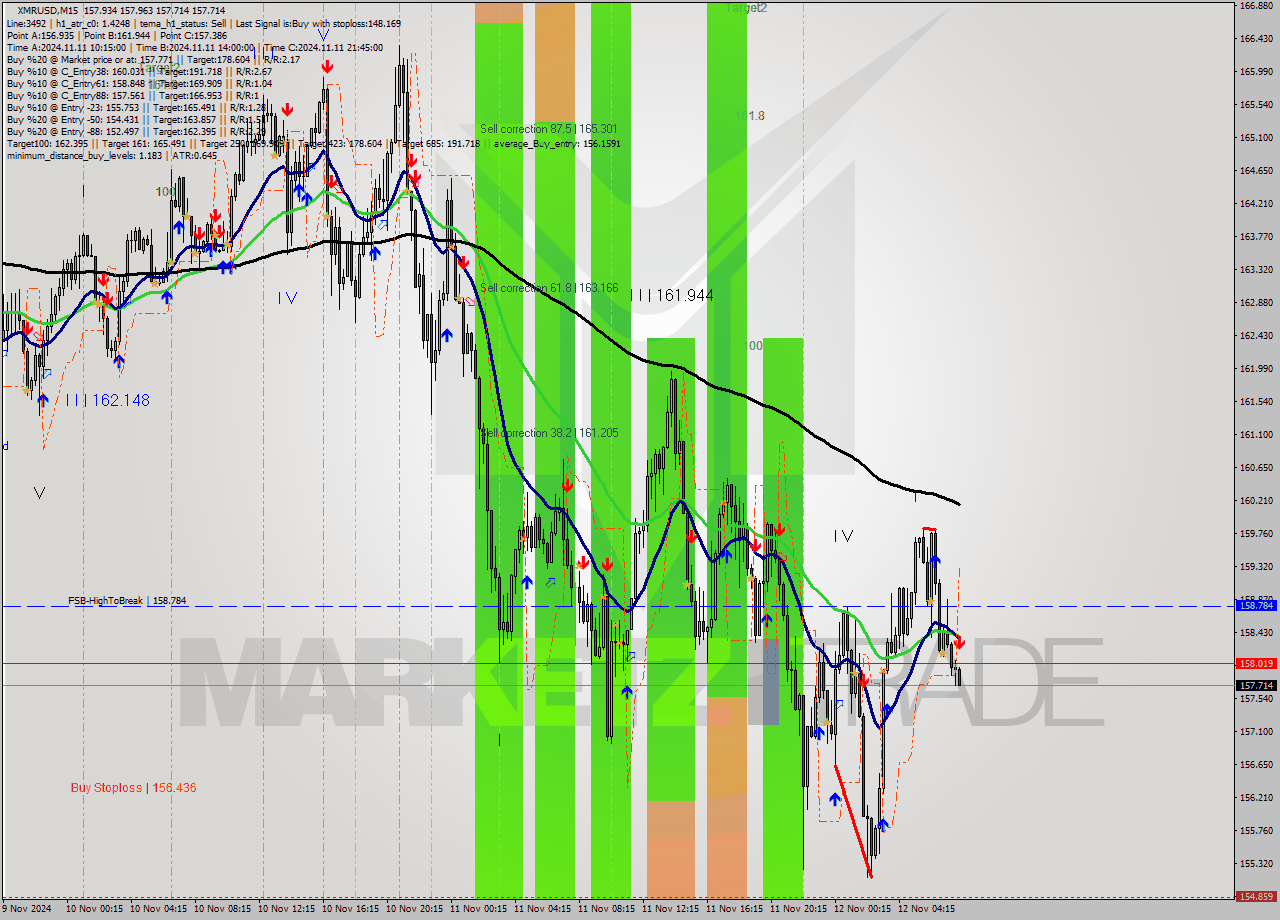This screenshot has height=920, width=1280.
Task: Click the 162.148 wave label
Action: pyautogui.click(x=108, y=400)
